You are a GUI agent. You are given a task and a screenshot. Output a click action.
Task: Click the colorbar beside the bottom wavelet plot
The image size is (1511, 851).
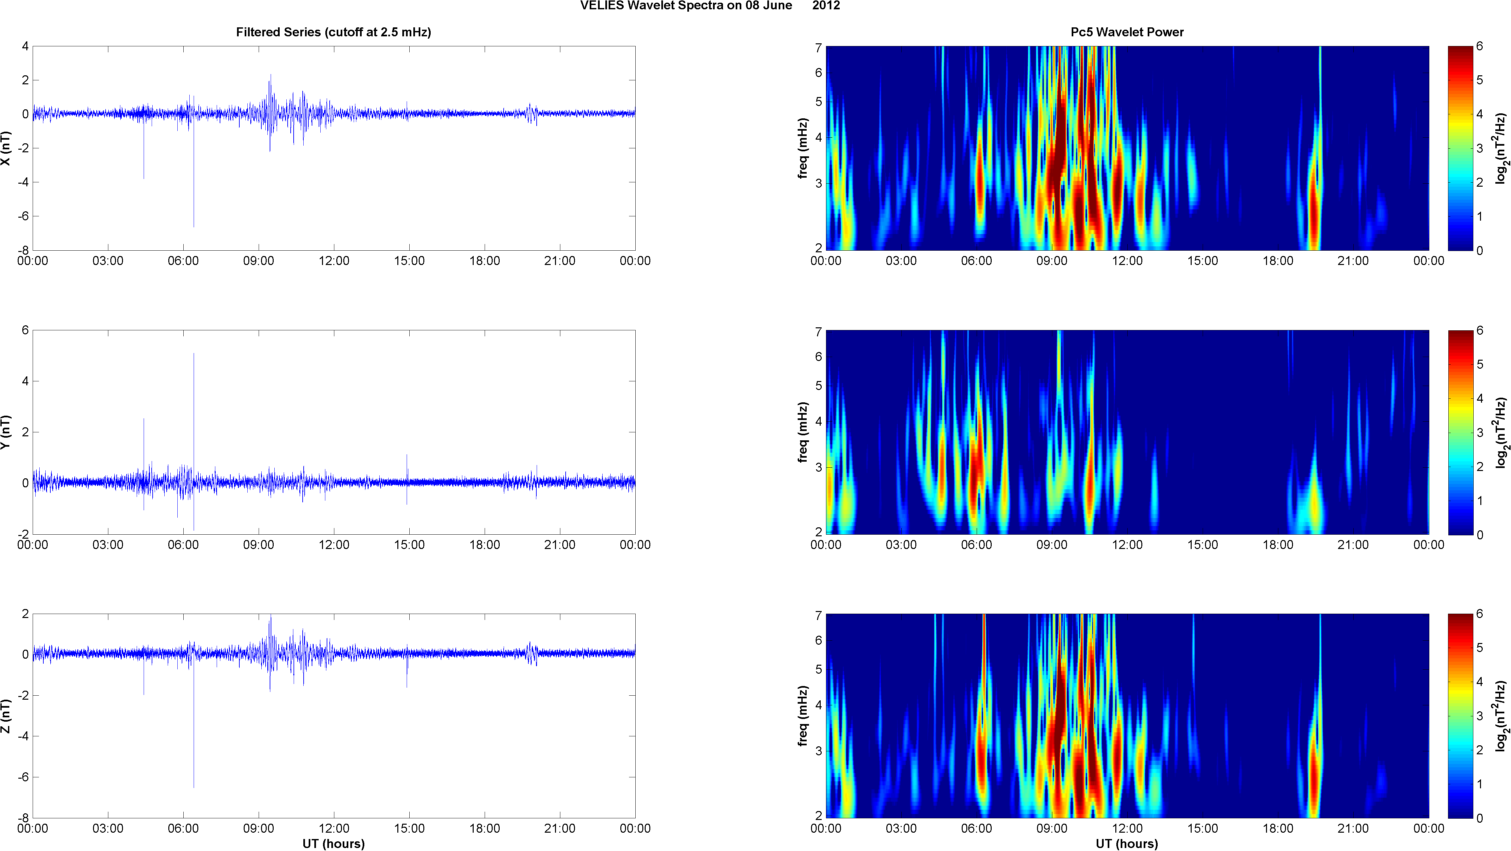point(1460,716)
